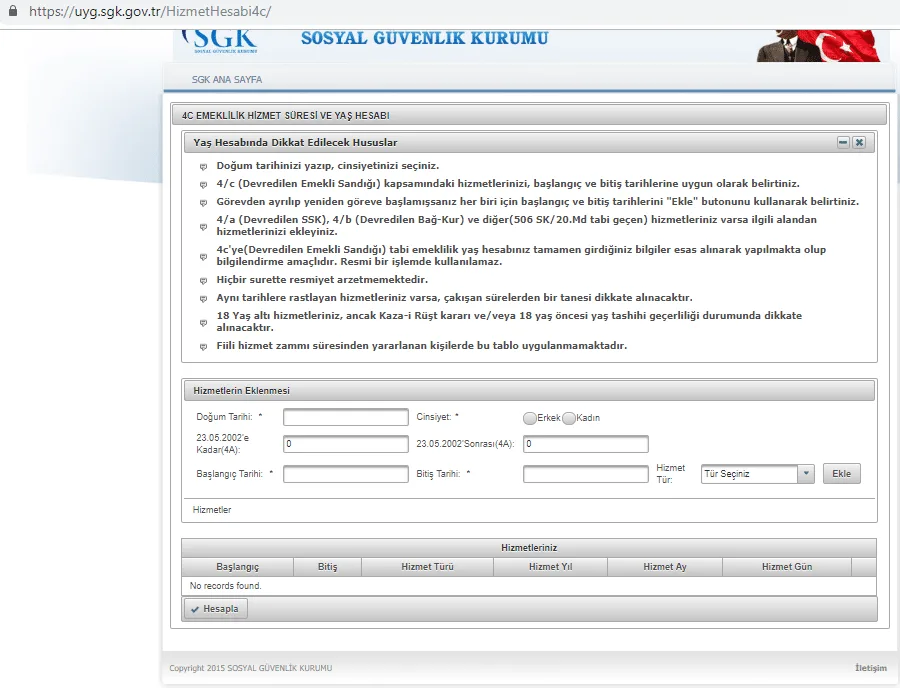900x688 pixels.
Task: Click the Hizmet Türü column header
Action: pyautogui.click(x=427, y=567)
